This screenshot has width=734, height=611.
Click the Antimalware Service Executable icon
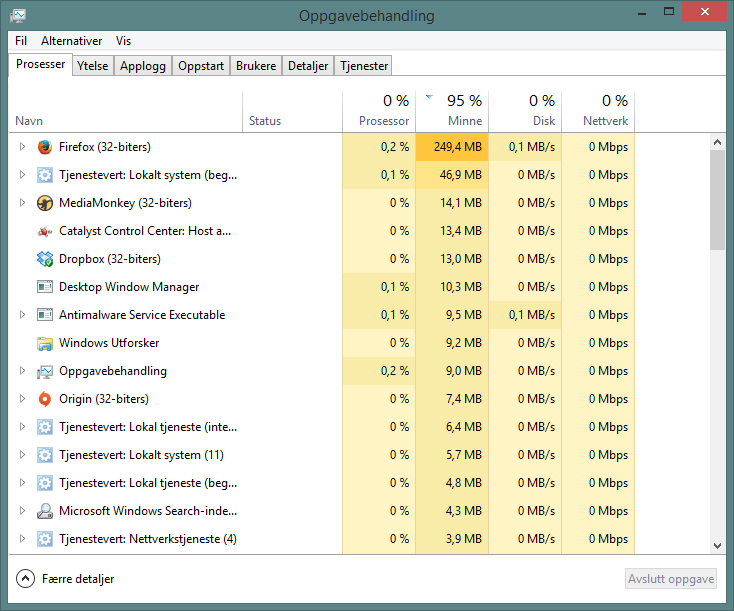(x=44, y=315)
